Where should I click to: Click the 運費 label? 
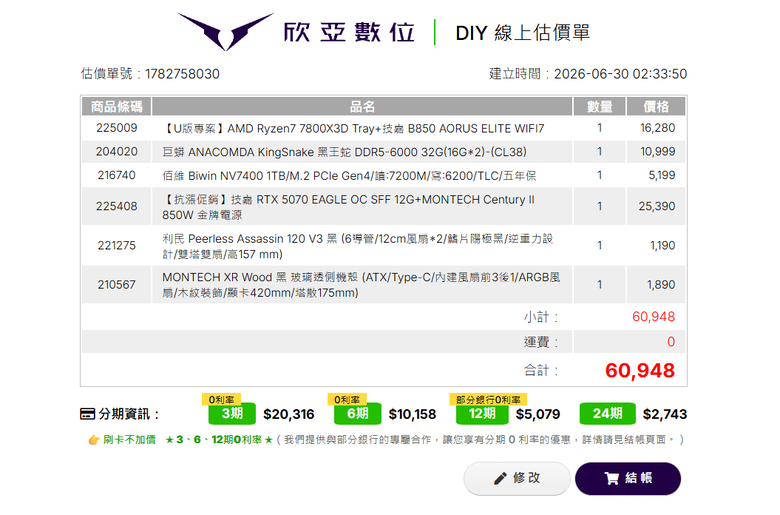541,342
